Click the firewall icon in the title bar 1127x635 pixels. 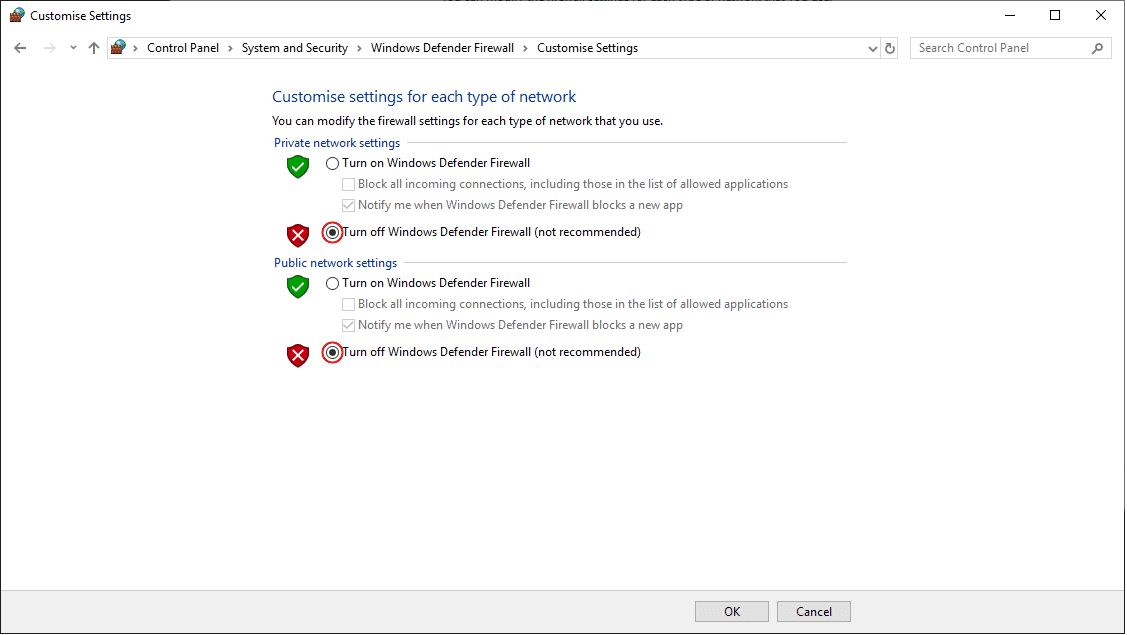tap(17, 16)
